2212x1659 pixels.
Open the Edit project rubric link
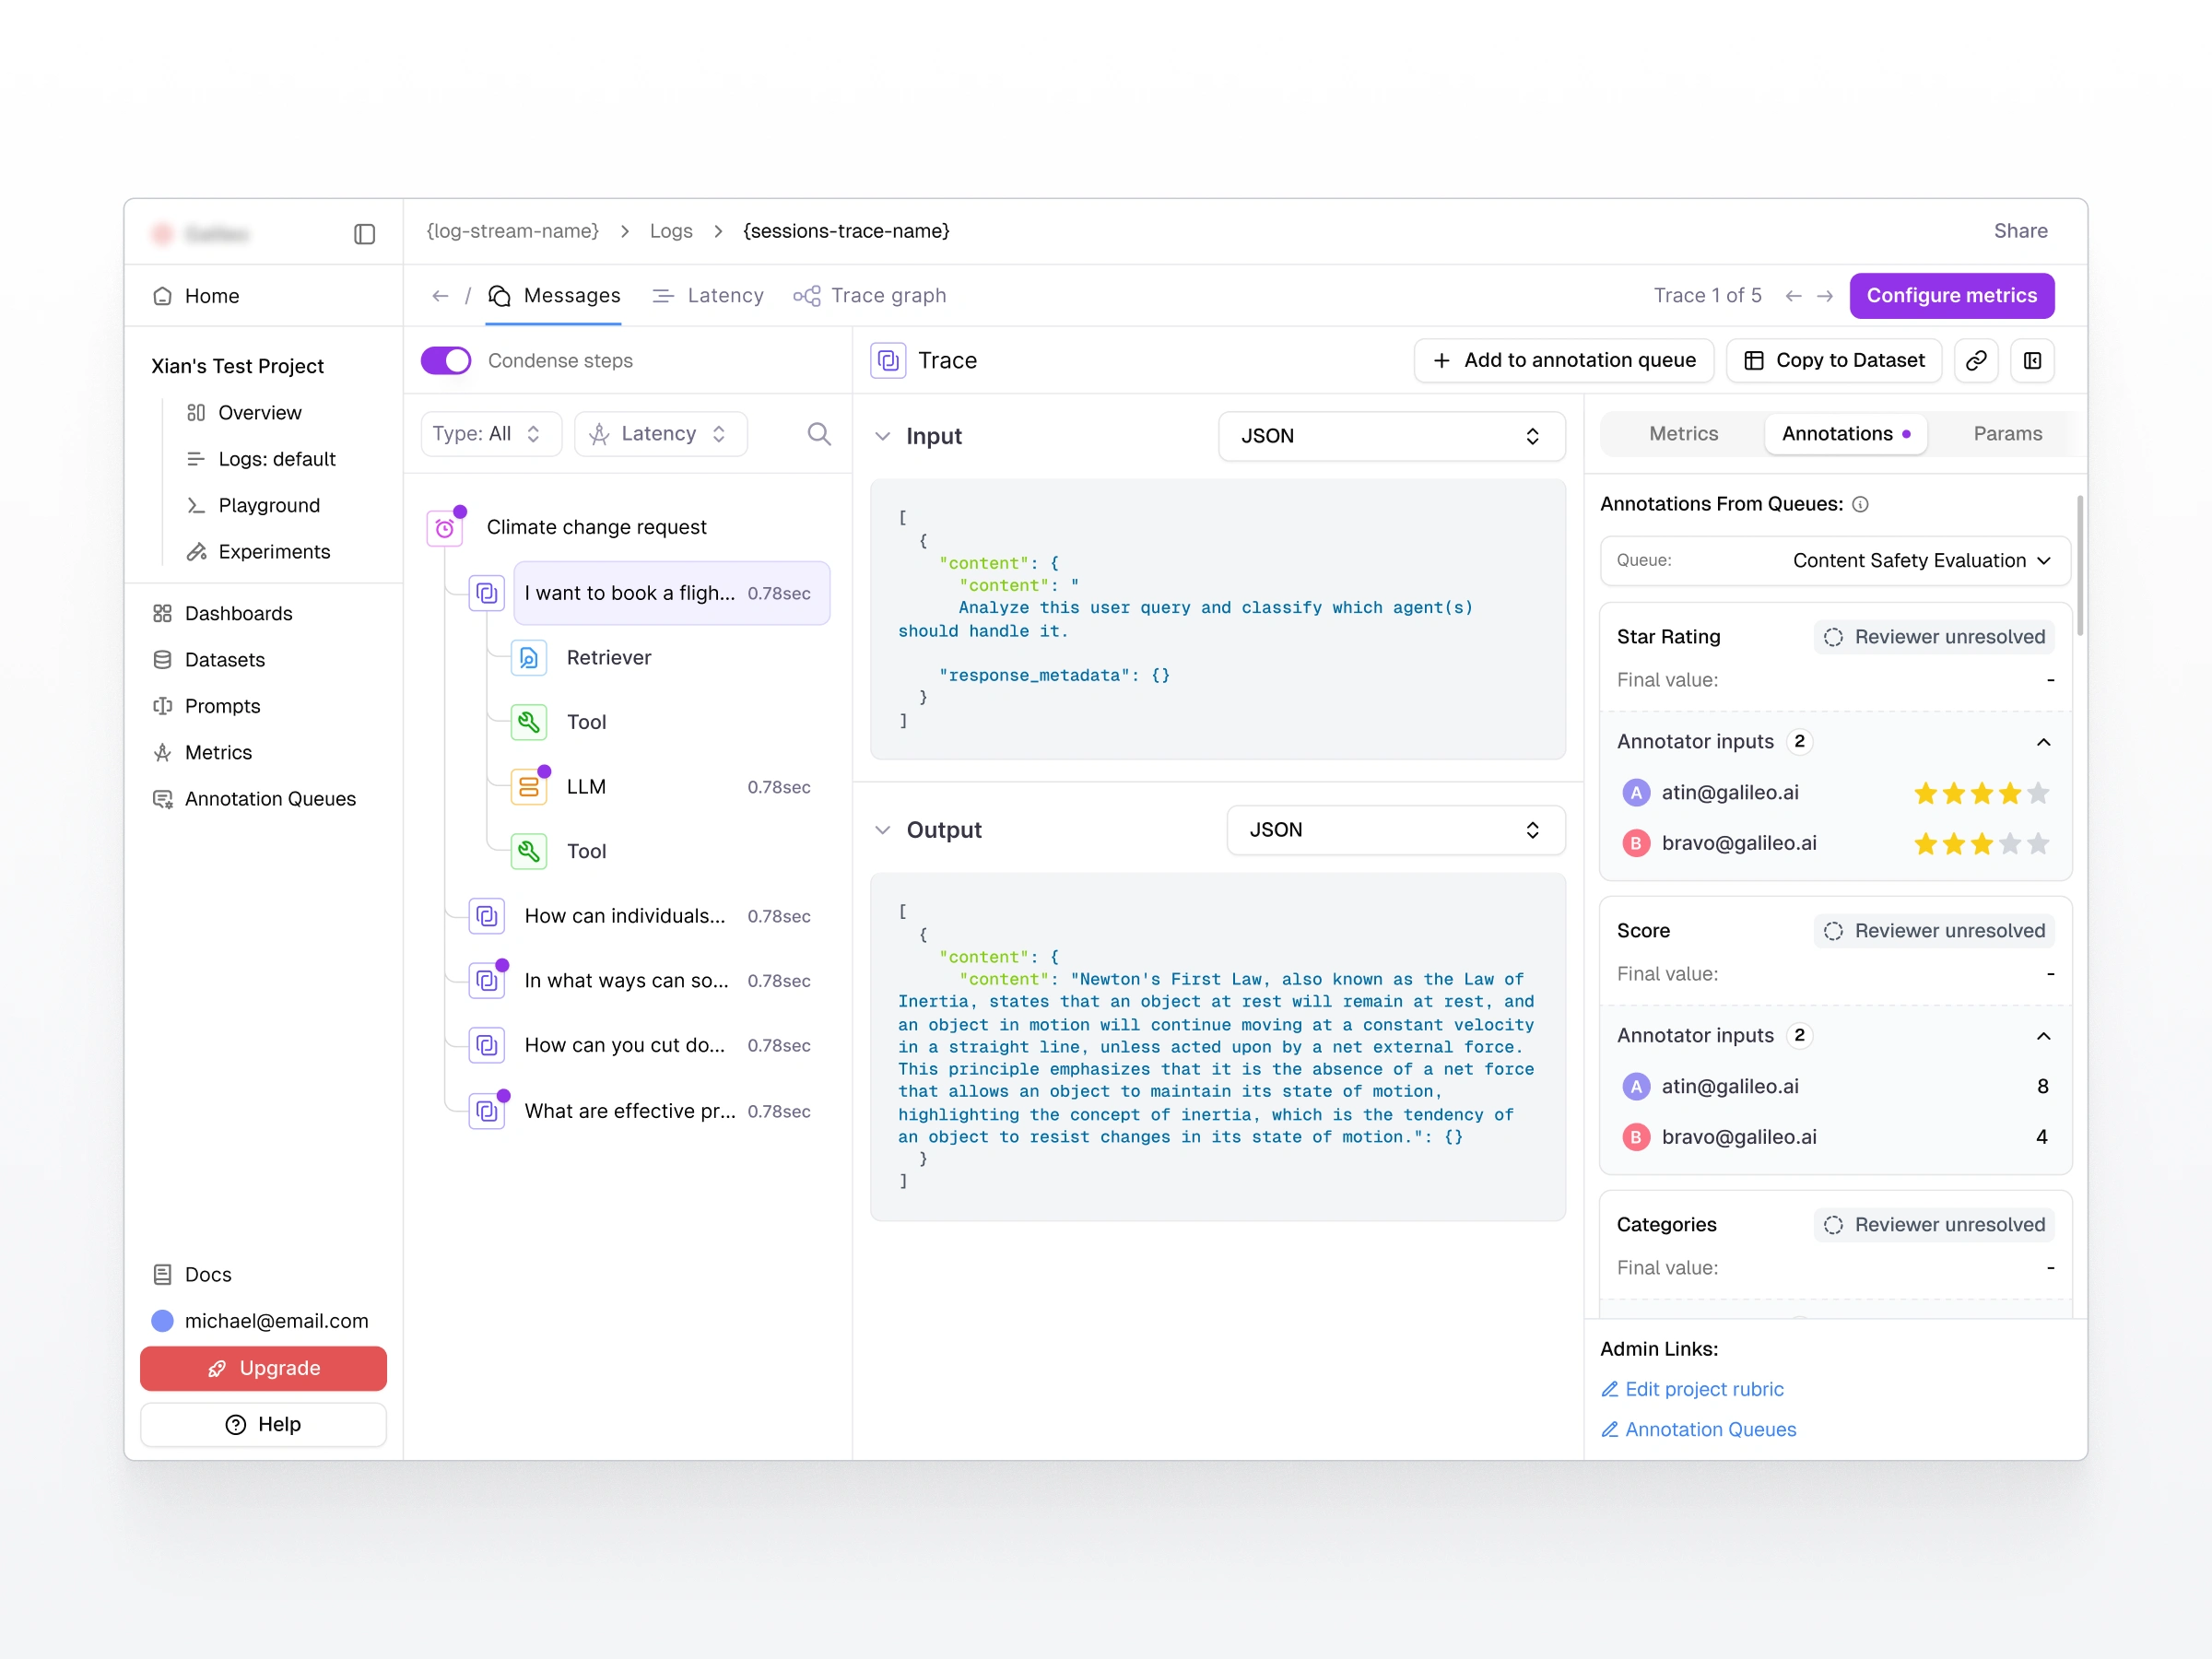coord(1704,1388)
